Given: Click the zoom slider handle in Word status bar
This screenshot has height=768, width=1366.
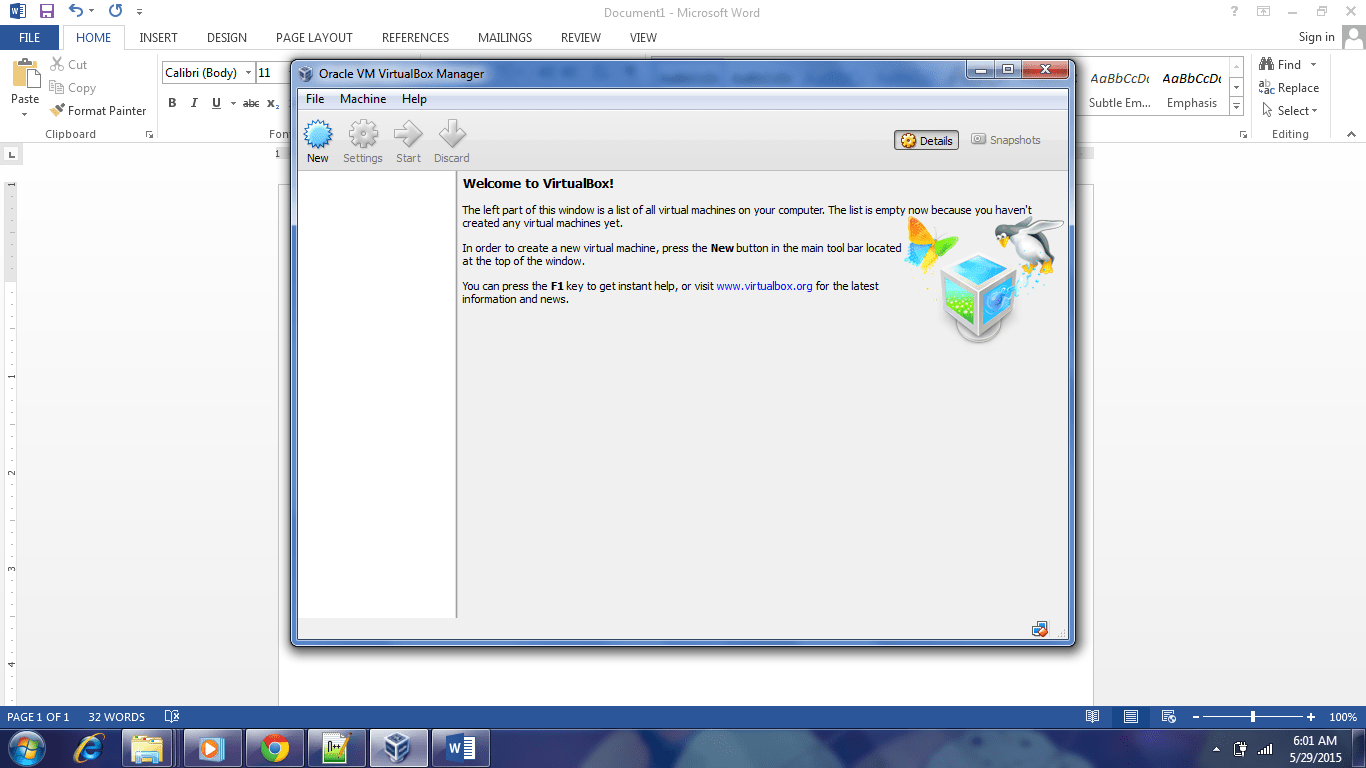Looking at the screenshot, I should coord(1252,717).
